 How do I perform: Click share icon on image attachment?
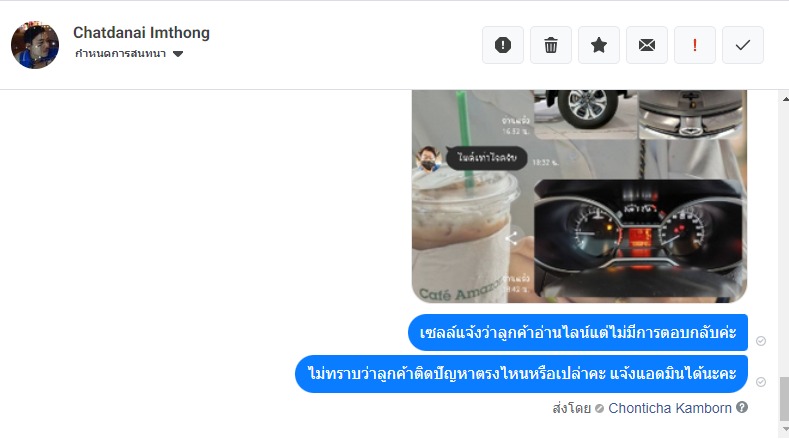511,238
